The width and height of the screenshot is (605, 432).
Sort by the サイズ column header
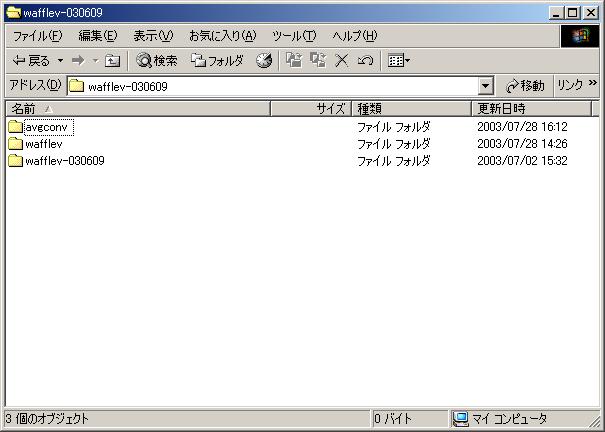tap(311, 109)
